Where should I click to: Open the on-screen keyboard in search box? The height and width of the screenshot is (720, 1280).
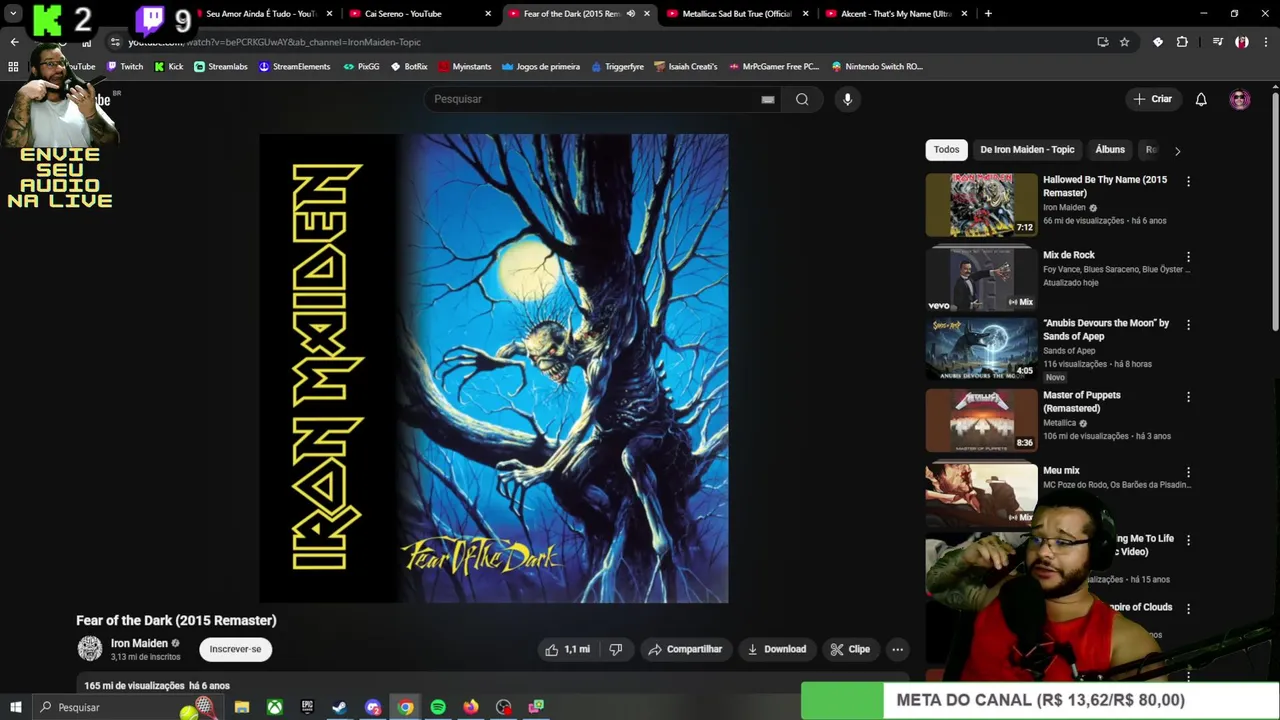coord(768,99)
